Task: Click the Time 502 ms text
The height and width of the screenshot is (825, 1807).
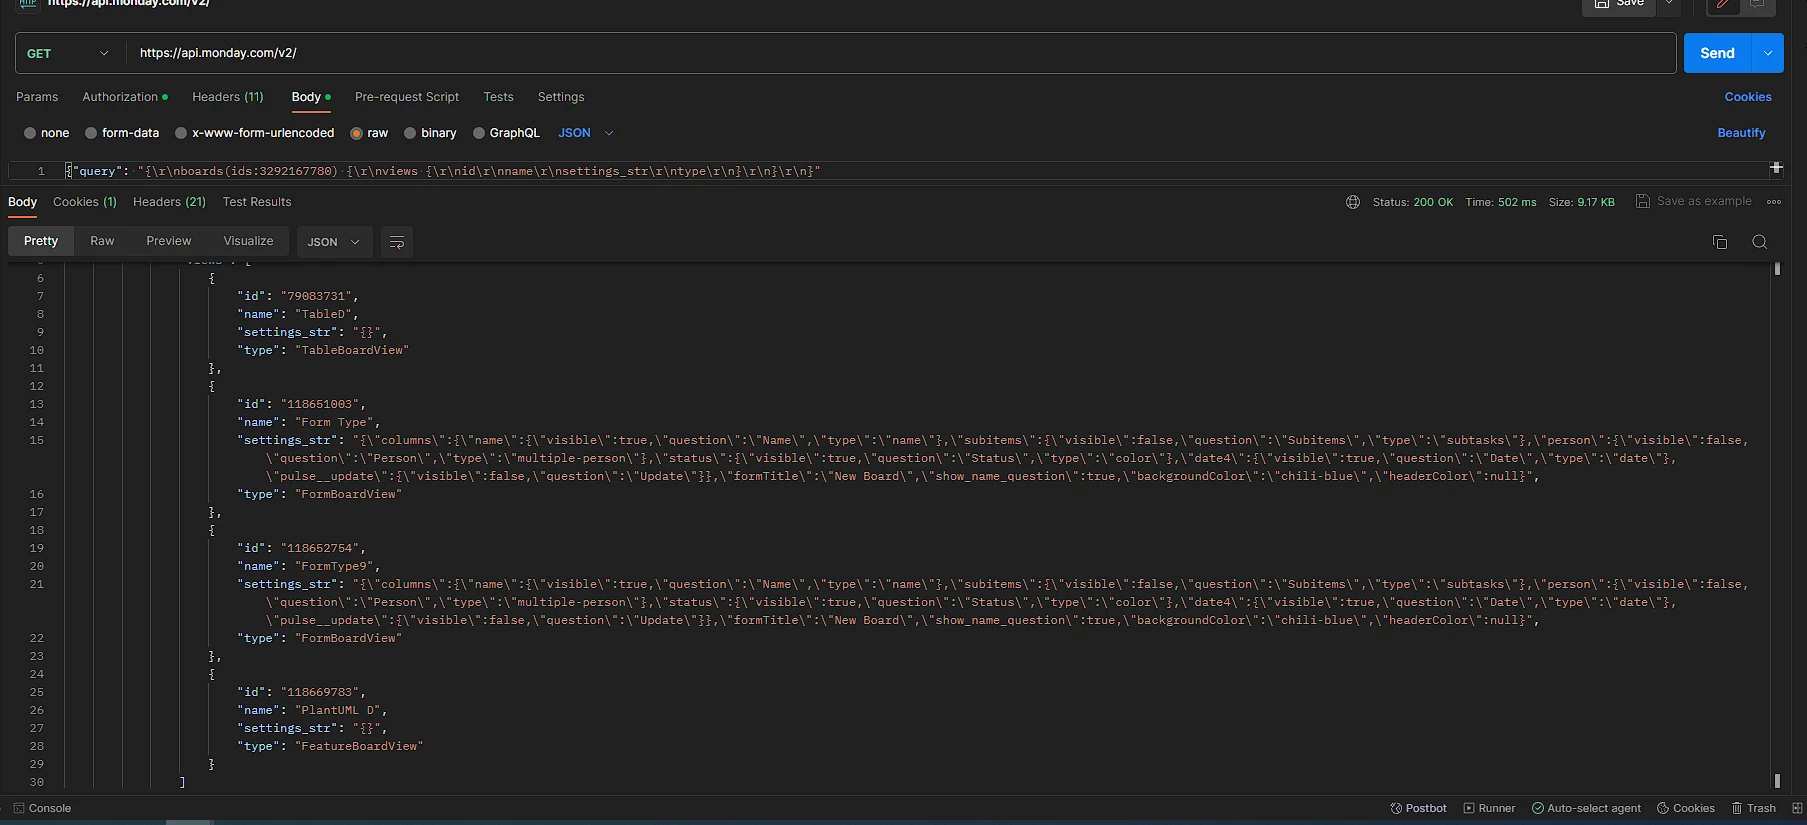Action: [x=1500, y=202]
